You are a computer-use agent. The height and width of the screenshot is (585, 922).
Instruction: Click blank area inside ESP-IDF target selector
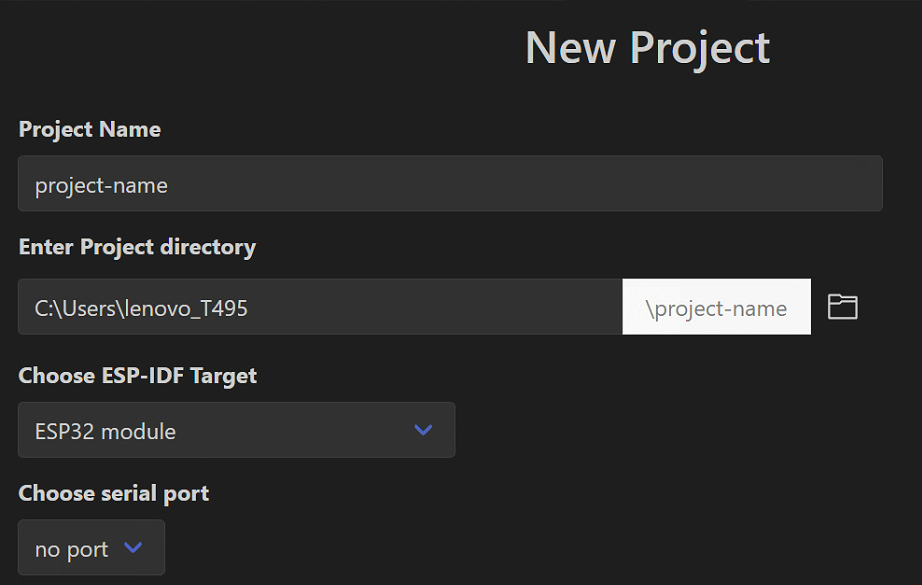point(294,430)
